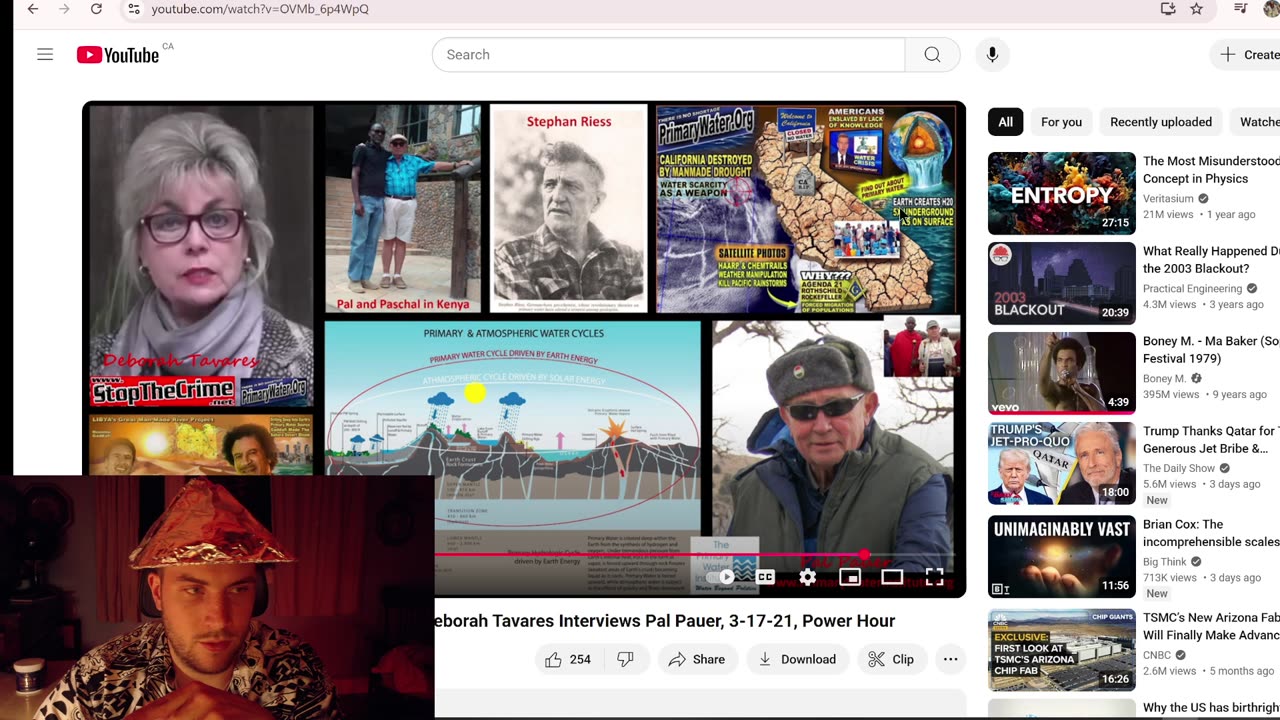This screenshot has width=1280, height=720.
Task: Open the Trump's Jet-Pro-Quo thumbnail
Action: coord(1062,464)
